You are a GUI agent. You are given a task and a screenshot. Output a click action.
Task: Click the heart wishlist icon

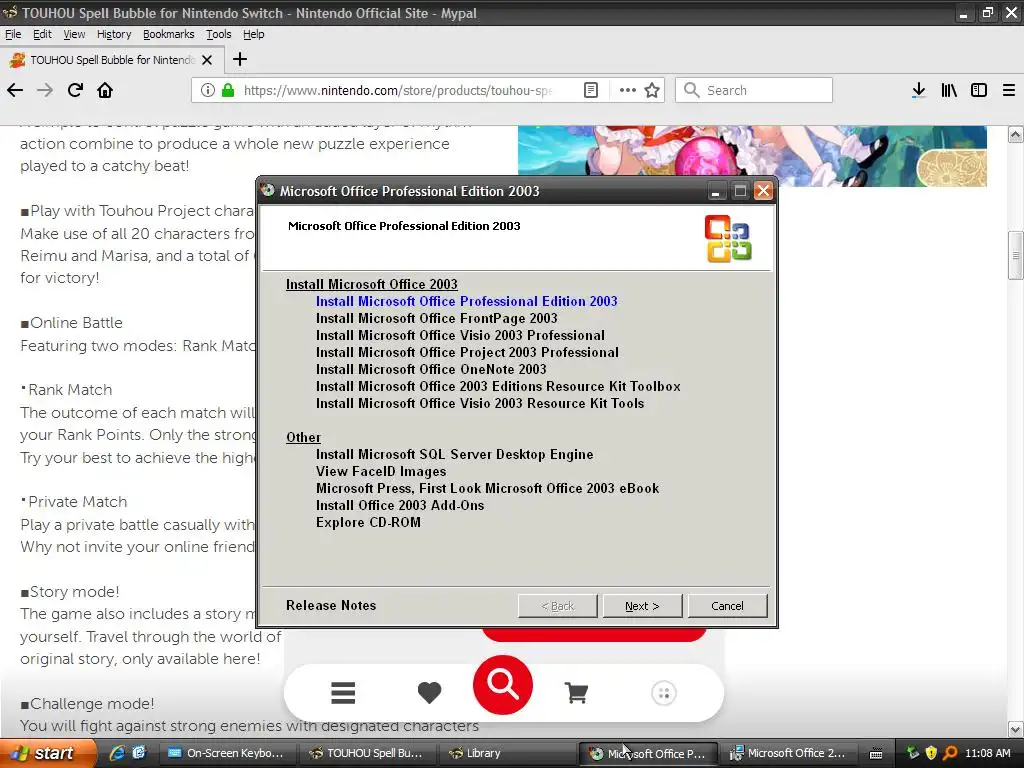[x=429, y=693]
